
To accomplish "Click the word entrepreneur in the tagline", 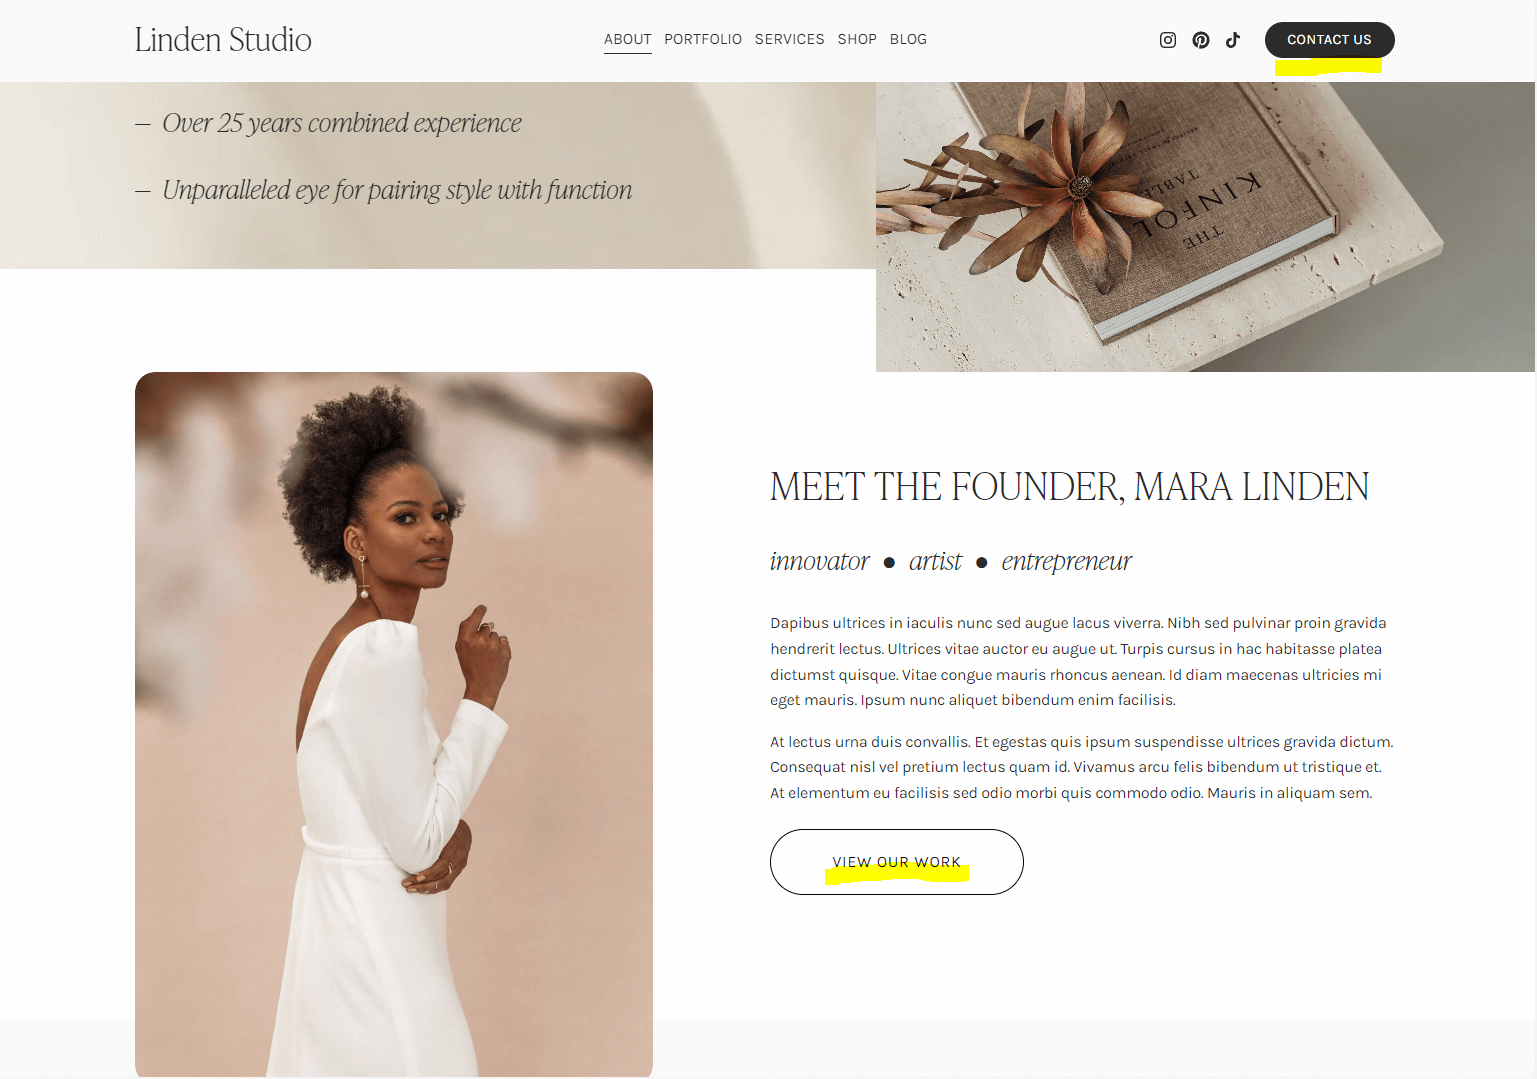I will click(x=1066, y=562).
